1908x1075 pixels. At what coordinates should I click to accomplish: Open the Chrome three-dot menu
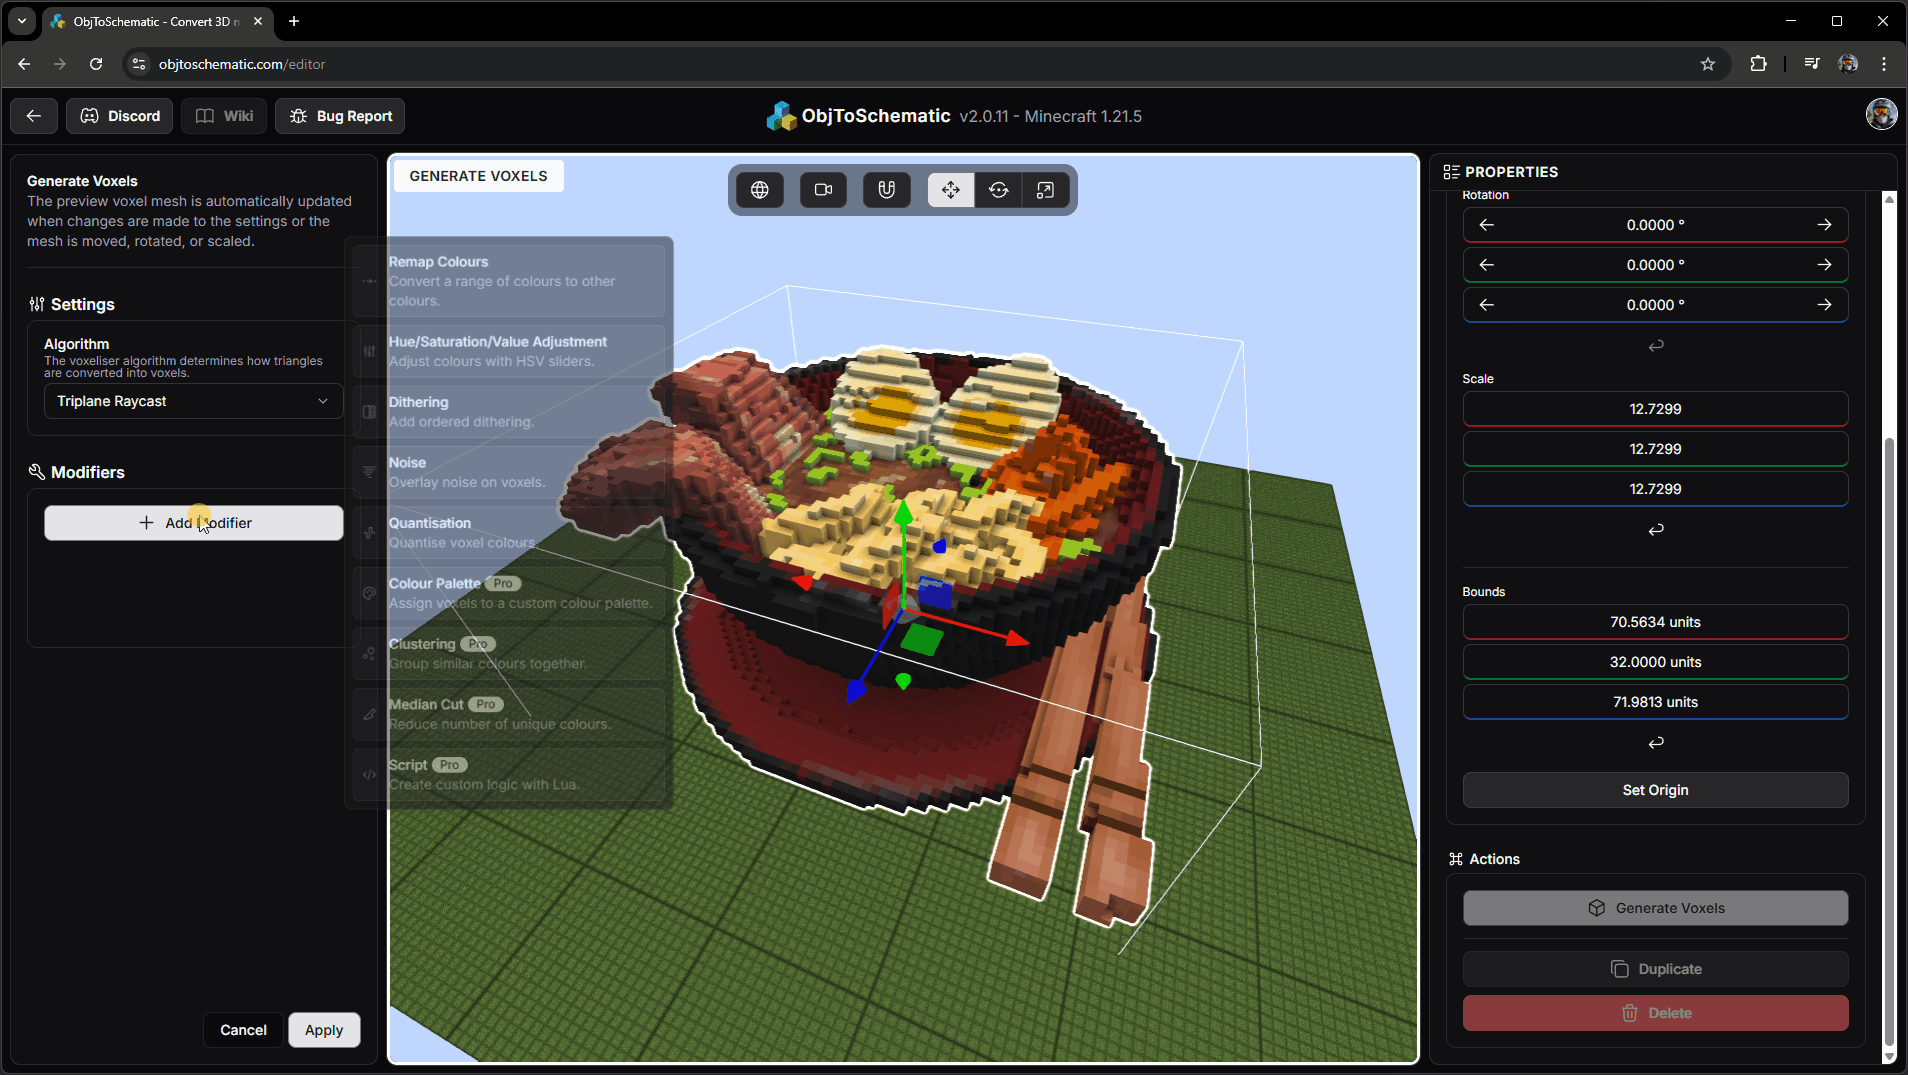[1884, 64]
